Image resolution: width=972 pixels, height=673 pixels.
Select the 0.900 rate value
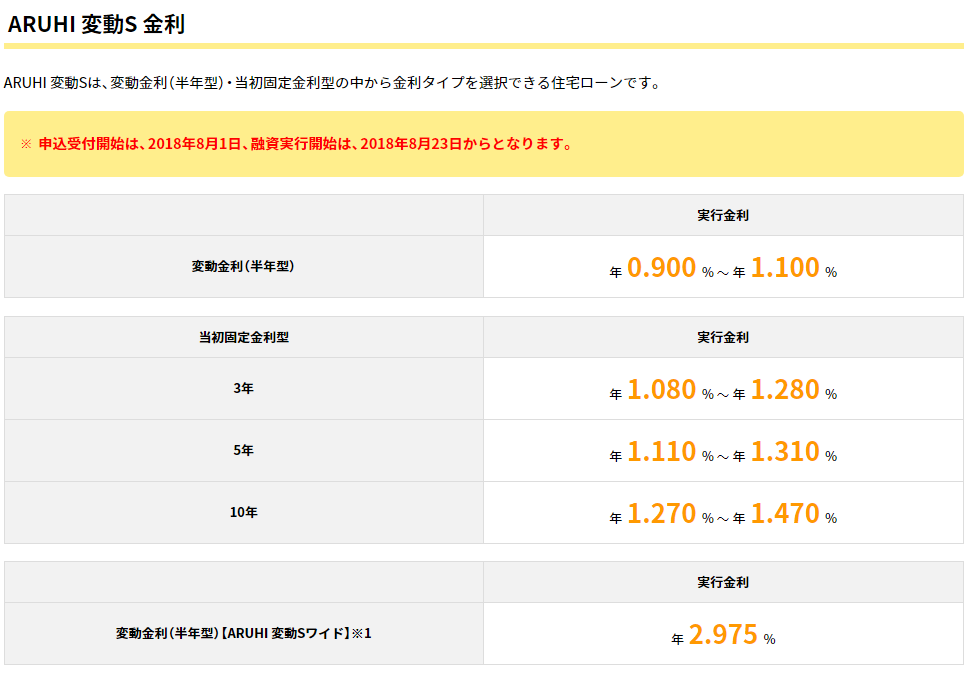[x=661, y=268]
